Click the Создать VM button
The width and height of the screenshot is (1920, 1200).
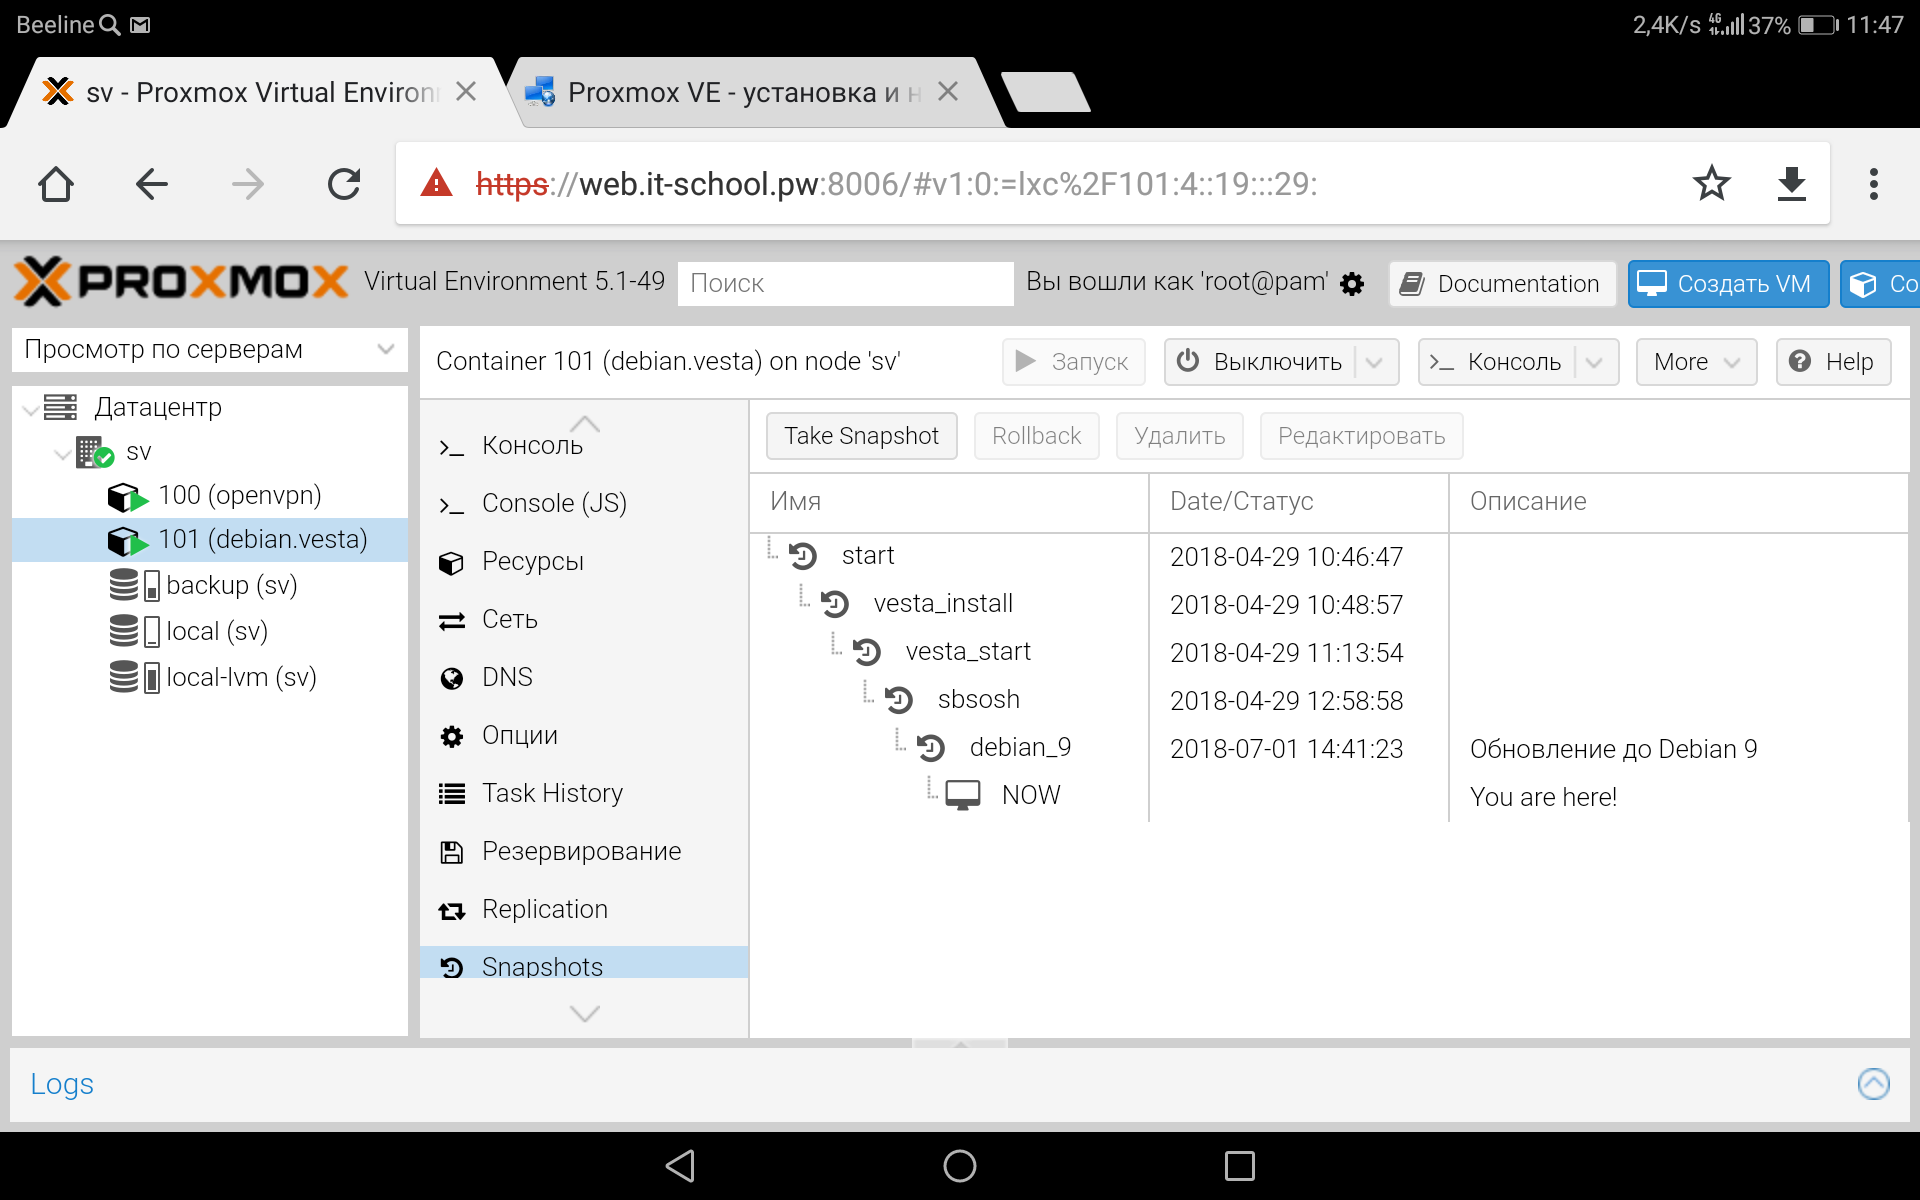click(1727, 284)
